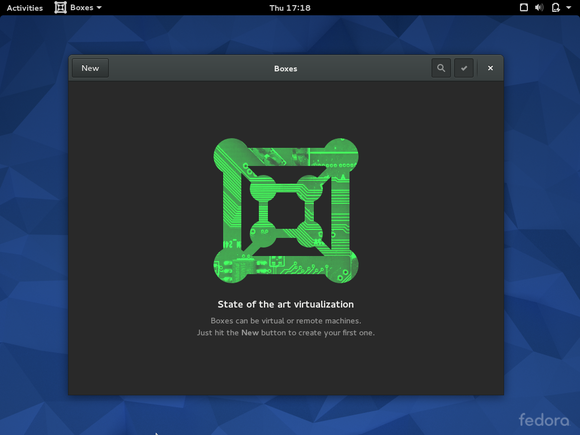This screenshot has height=435, width=580.
Task: Click the power status icon
Action: 556,7
